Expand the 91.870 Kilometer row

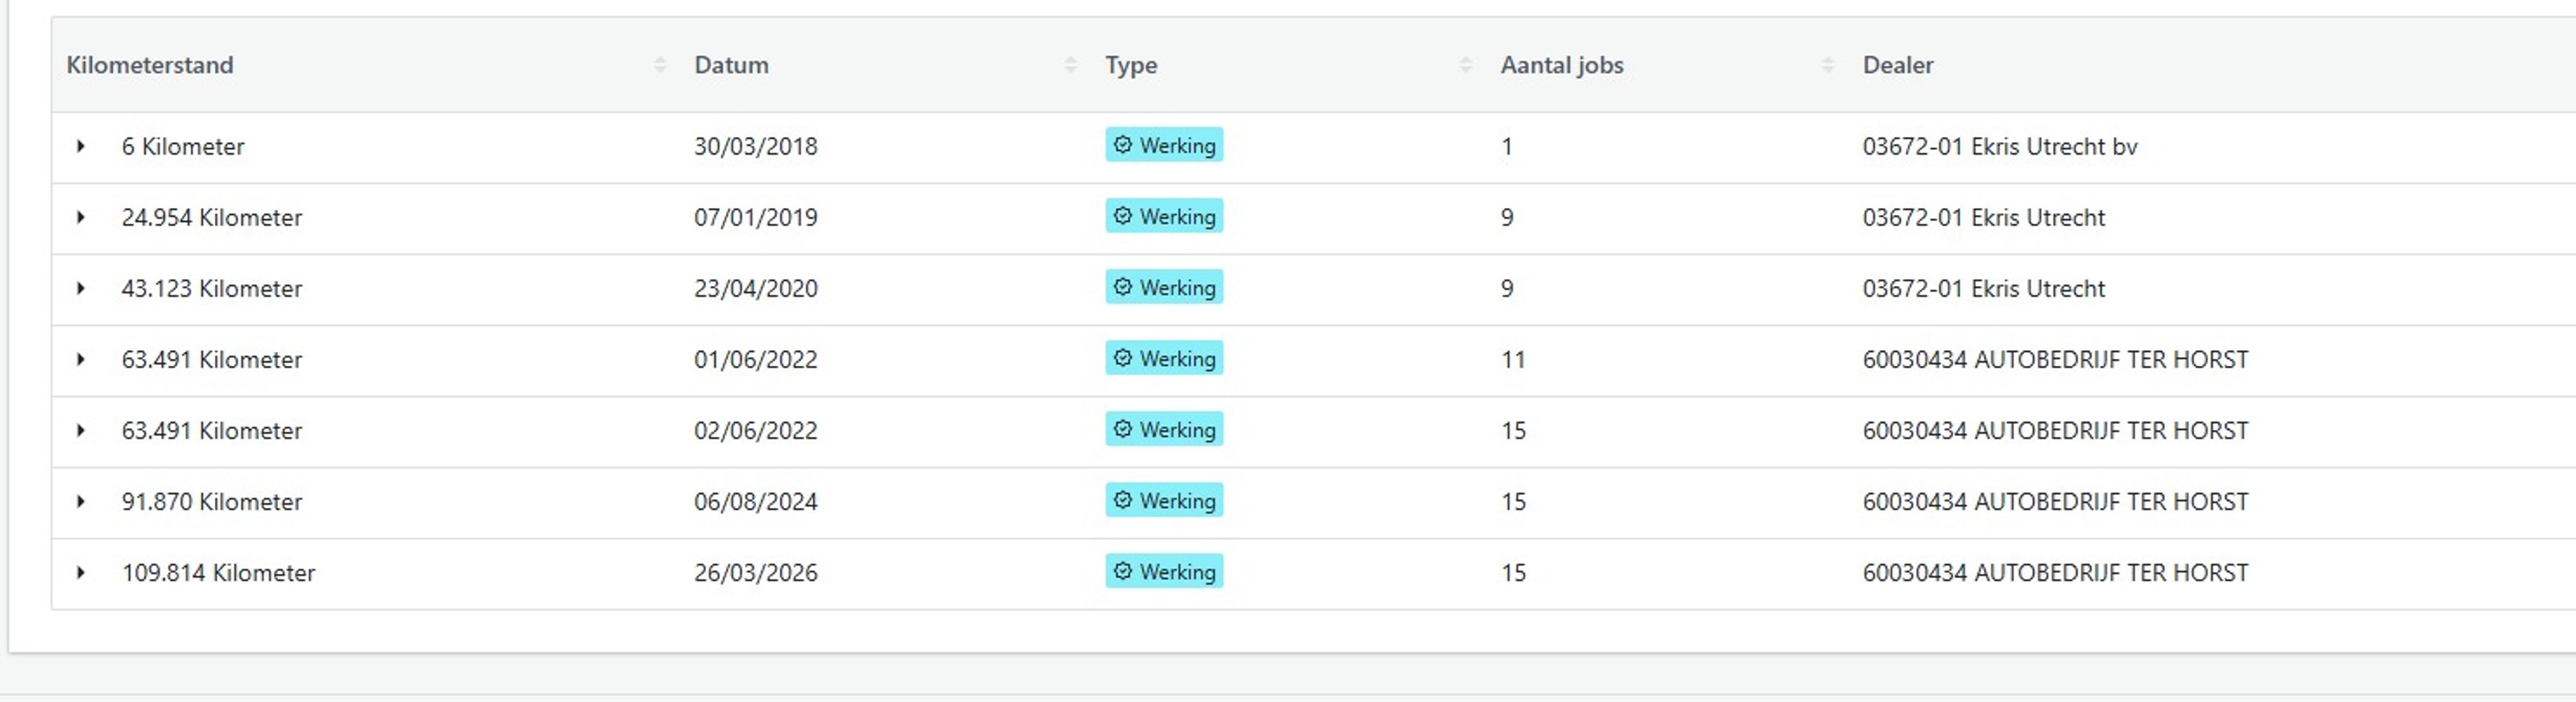tap(80, 501)
